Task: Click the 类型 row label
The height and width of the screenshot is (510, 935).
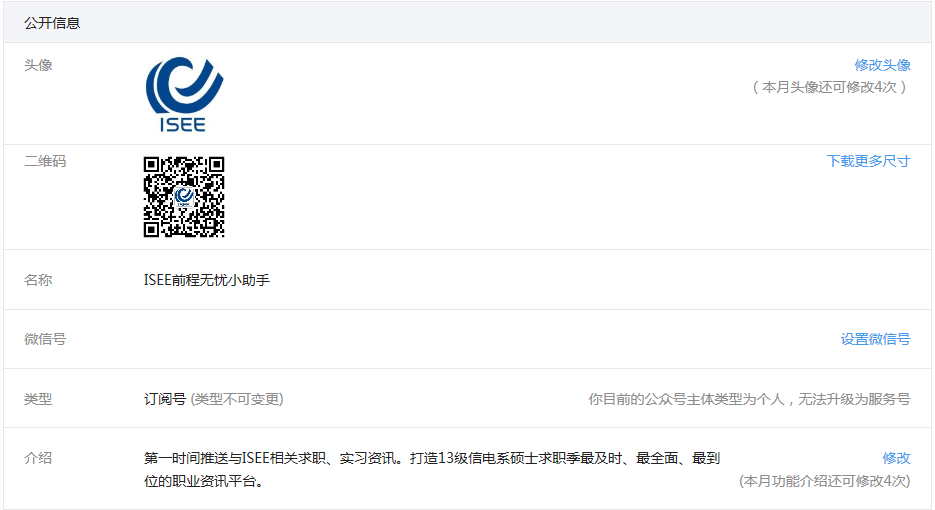Action: 38,398
